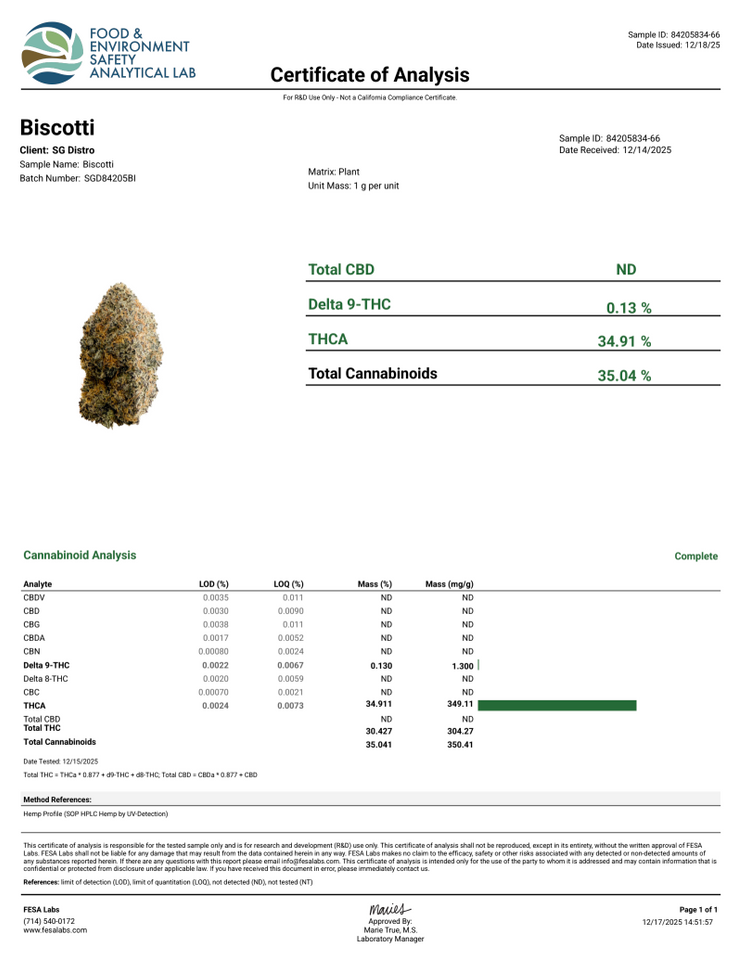This screenshot has height=960, width=737.
Task: Click the Page 1 of 1 indicator
Action: [x=698, y=910]
